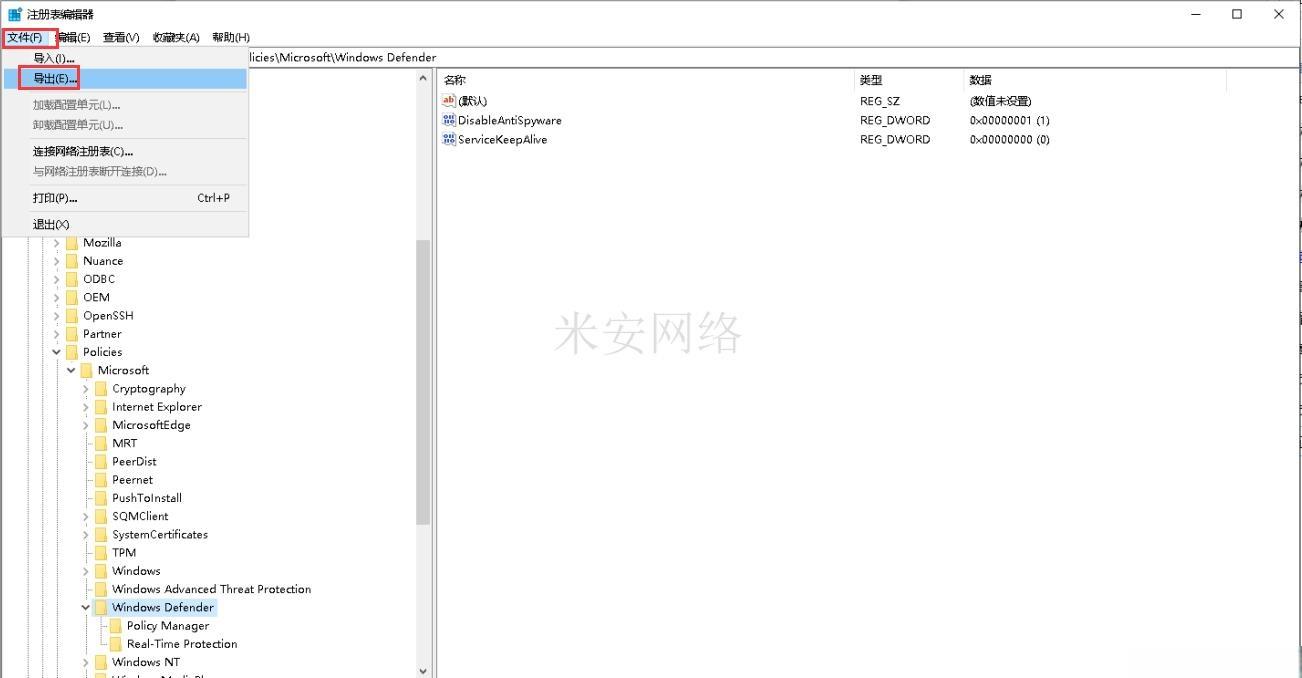This screenshot has height=678, width=1302.
Task: Open the 帮助(H) menu
Action: click(231, 37)
